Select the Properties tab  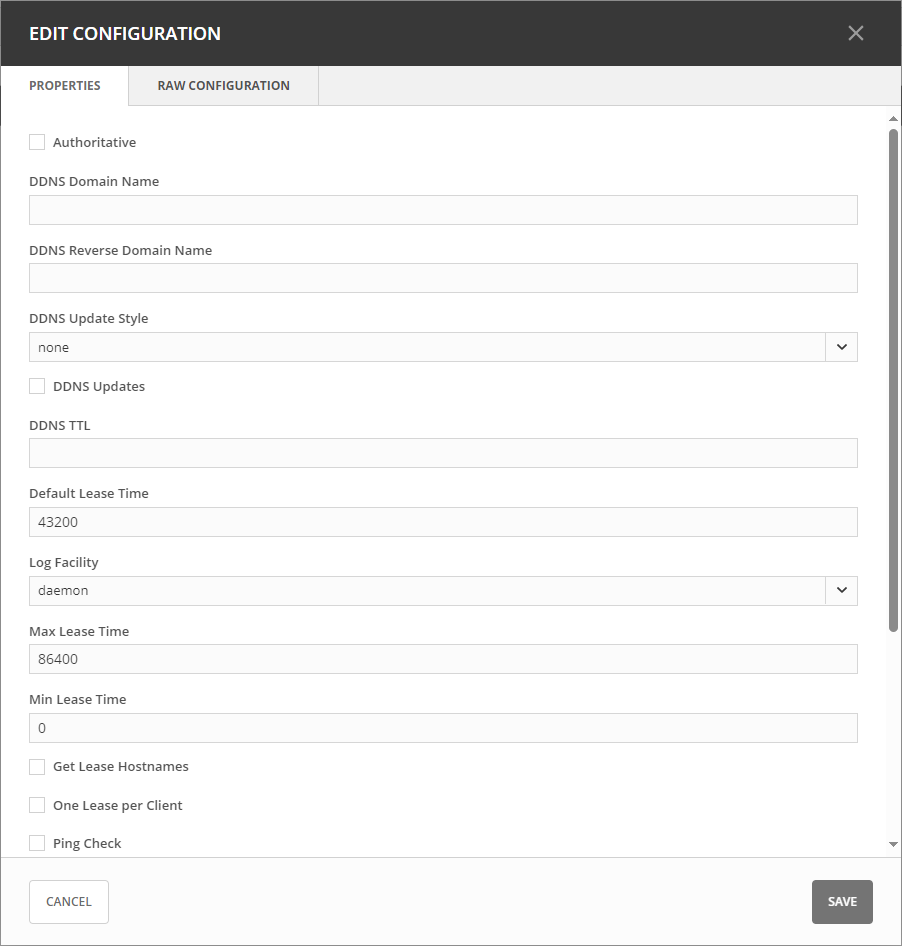coord(65,86)
